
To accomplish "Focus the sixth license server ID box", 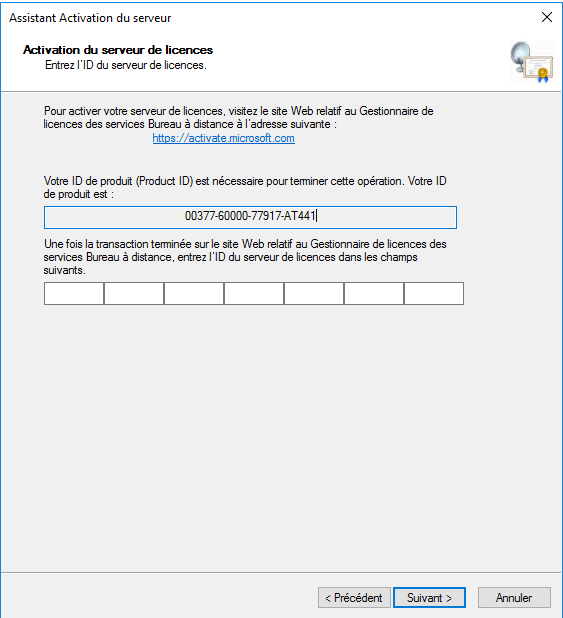I will pyautogui.click(x=374, y=293).
